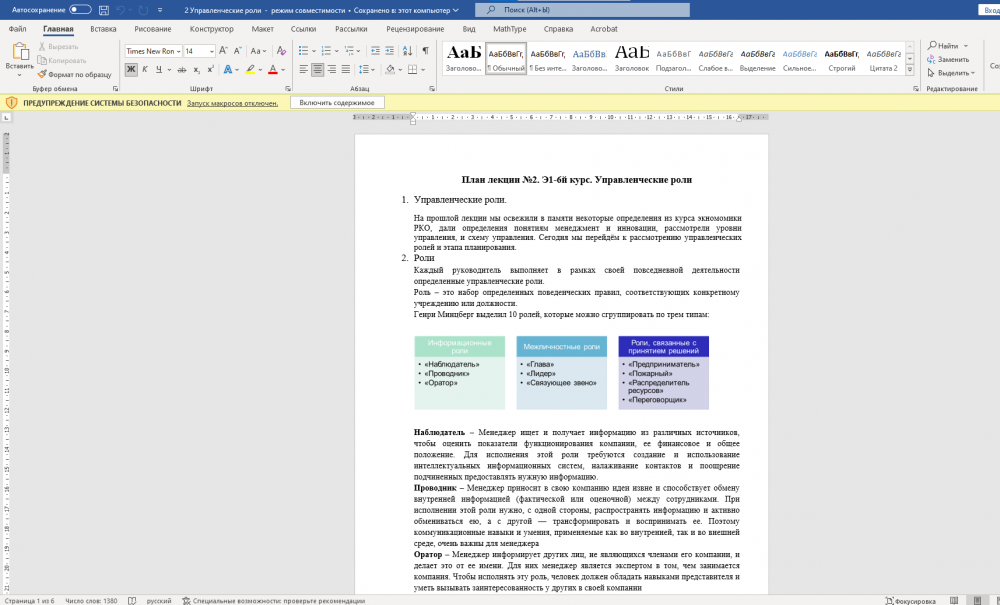Click Заменить in editing group
1000x605 pixels.
[x=952, y=59]
